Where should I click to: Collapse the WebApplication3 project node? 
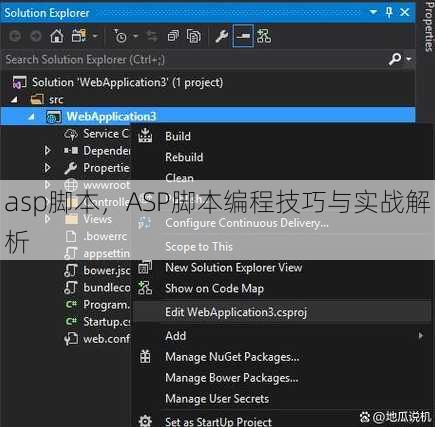click(x=31, y=117)
